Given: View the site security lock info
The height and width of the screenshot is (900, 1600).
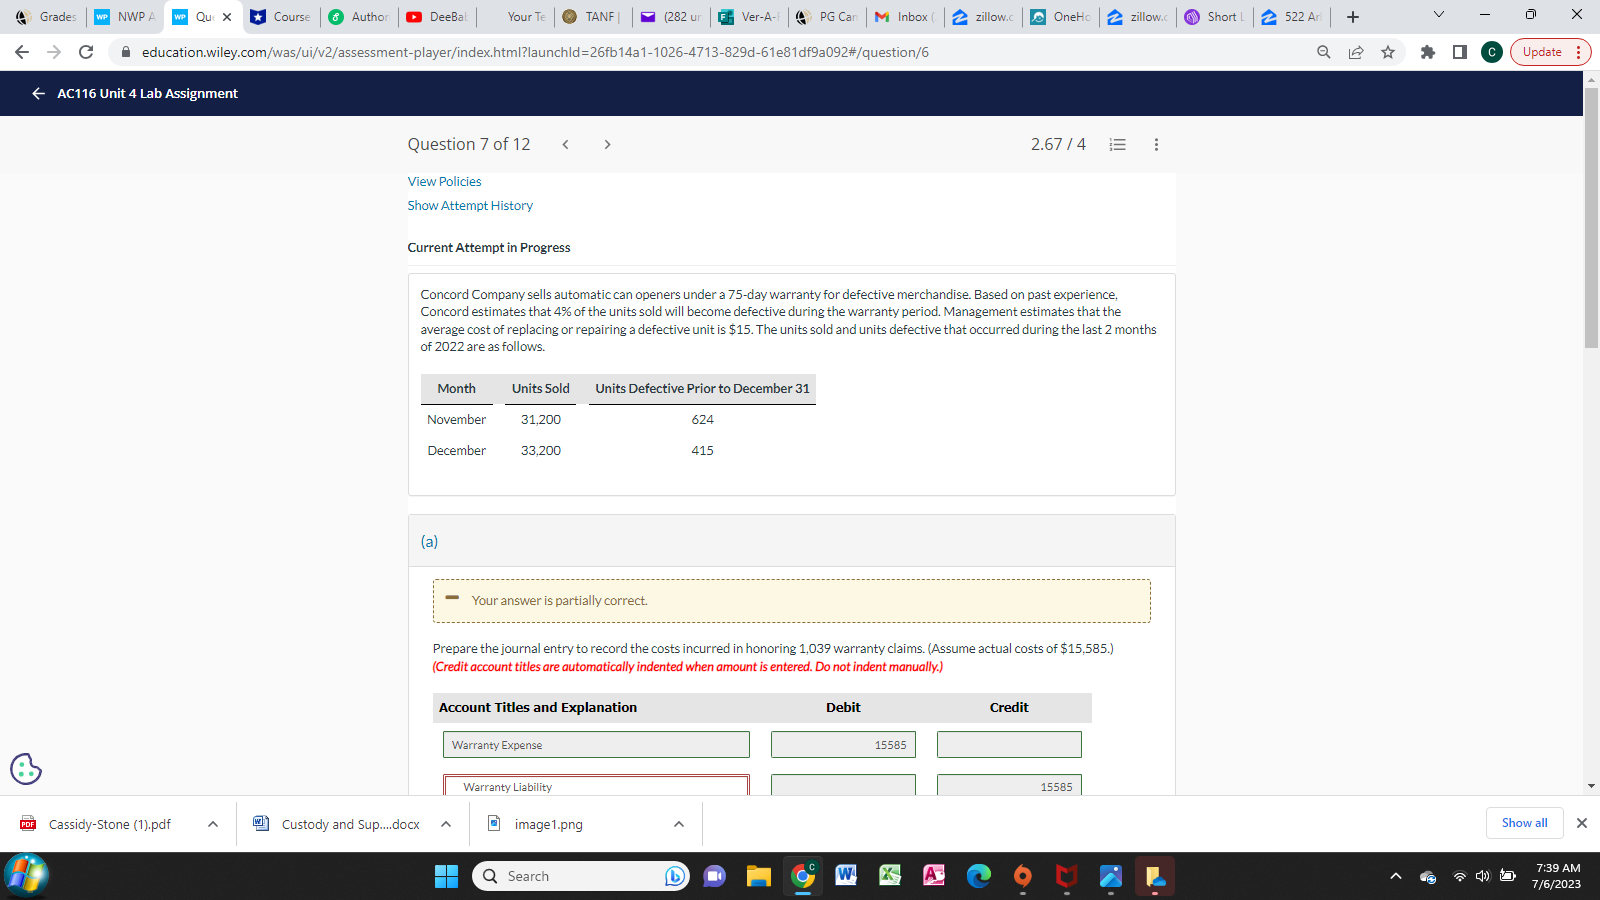Looking at the screenshot, I should pos(126,52).
